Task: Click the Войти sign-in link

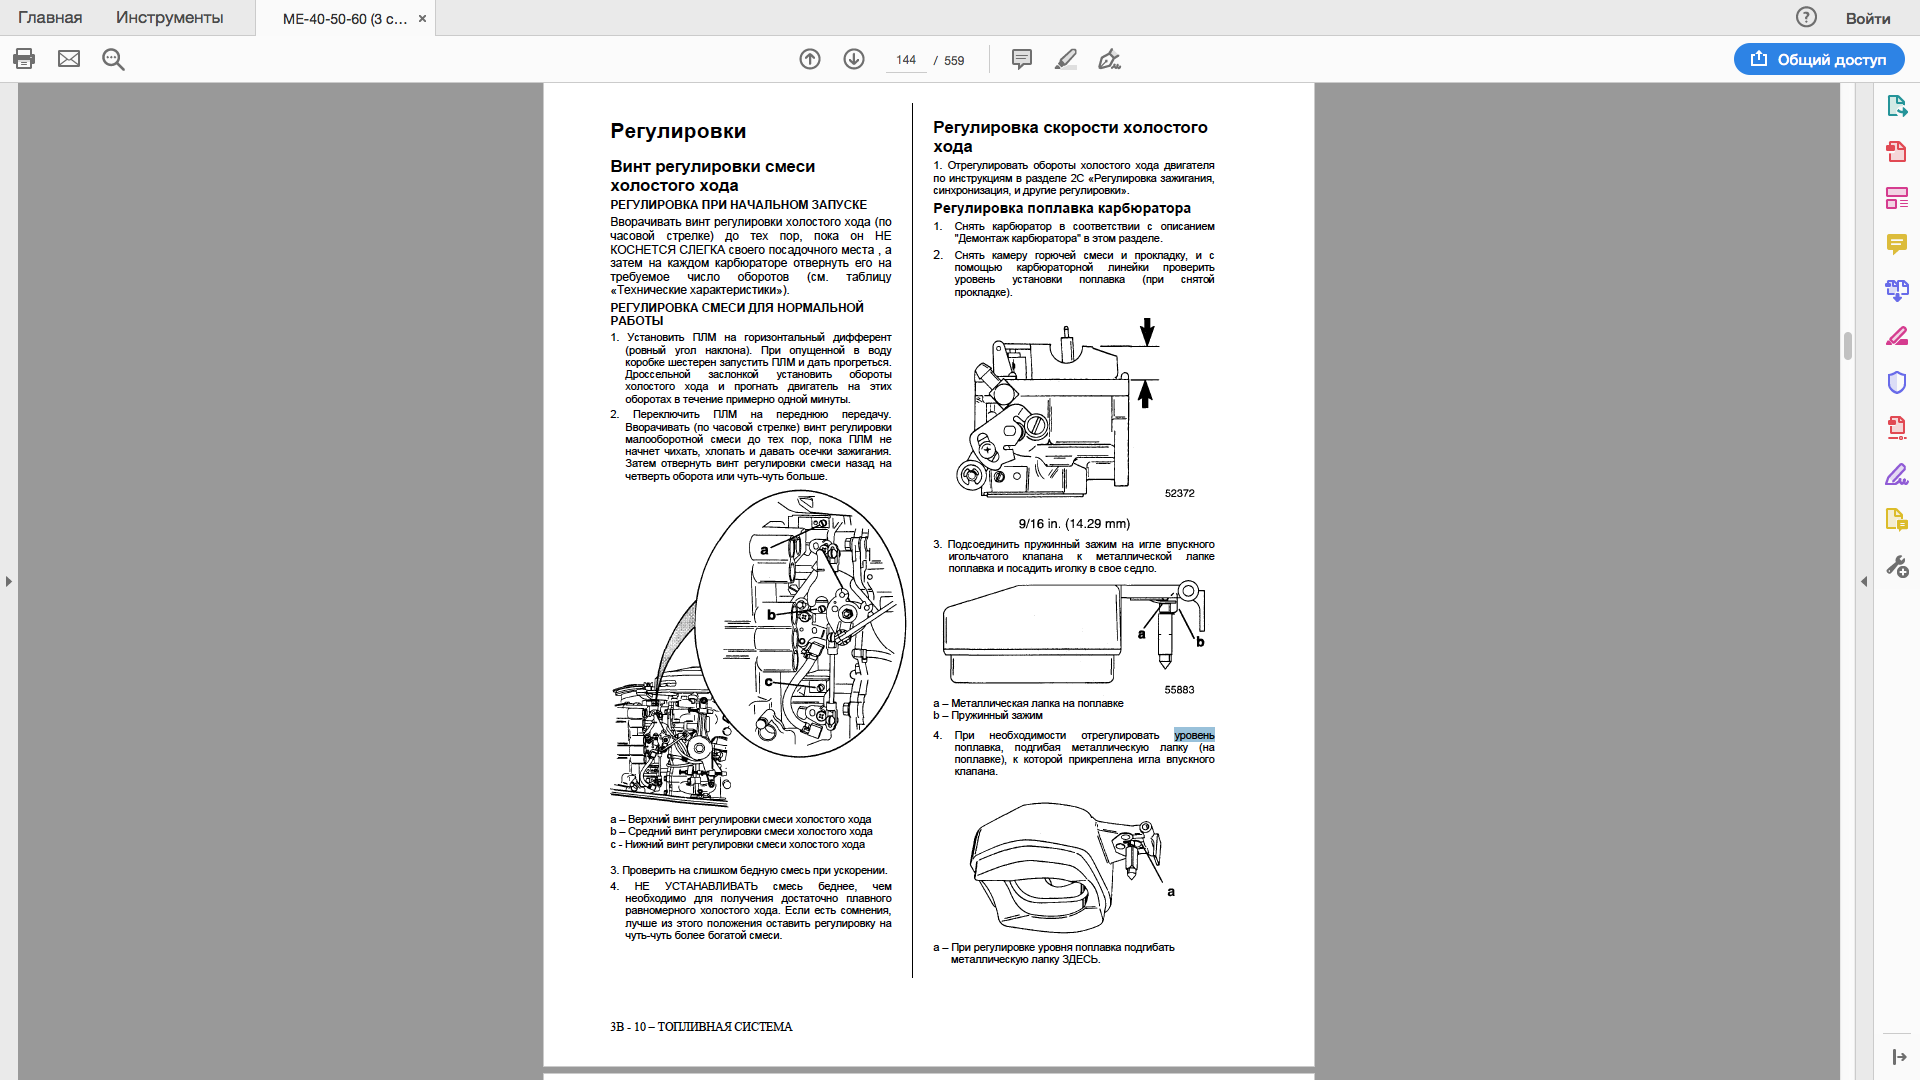Action: coord(1867,18)
